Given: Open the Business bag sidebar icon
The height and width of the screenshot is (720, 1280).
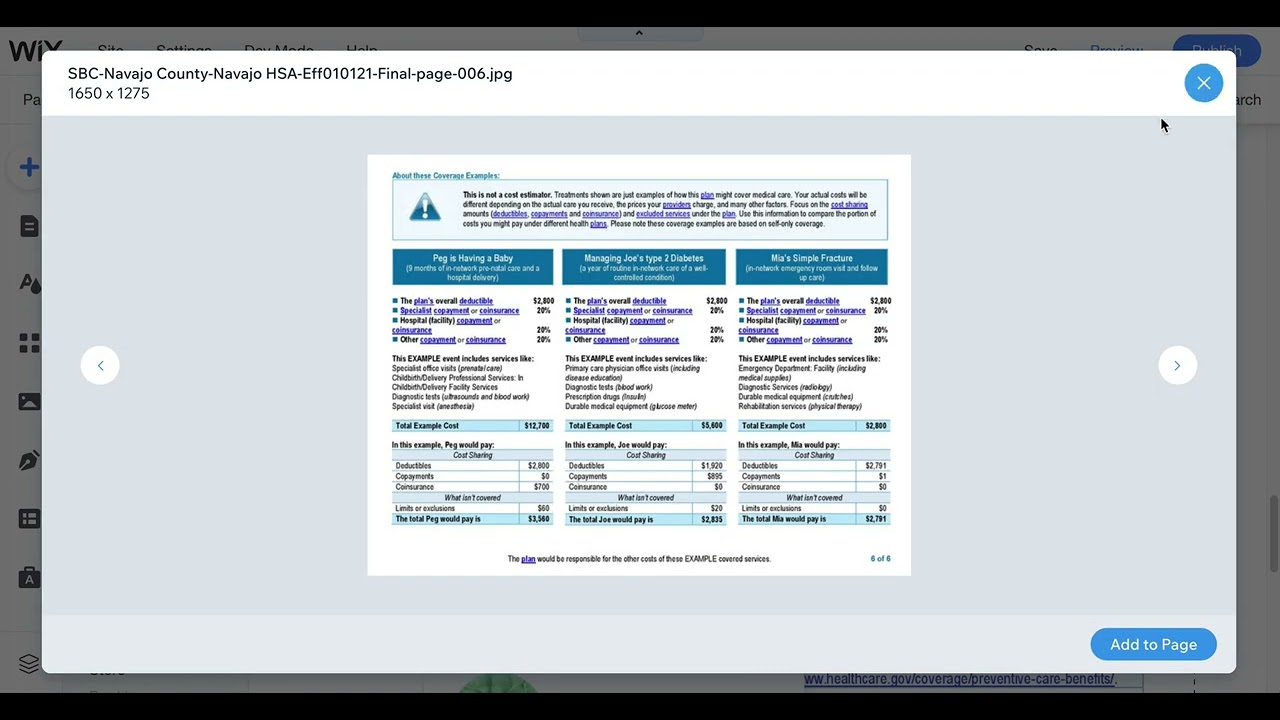Looking at the screenshot, I should click(29, 577).
